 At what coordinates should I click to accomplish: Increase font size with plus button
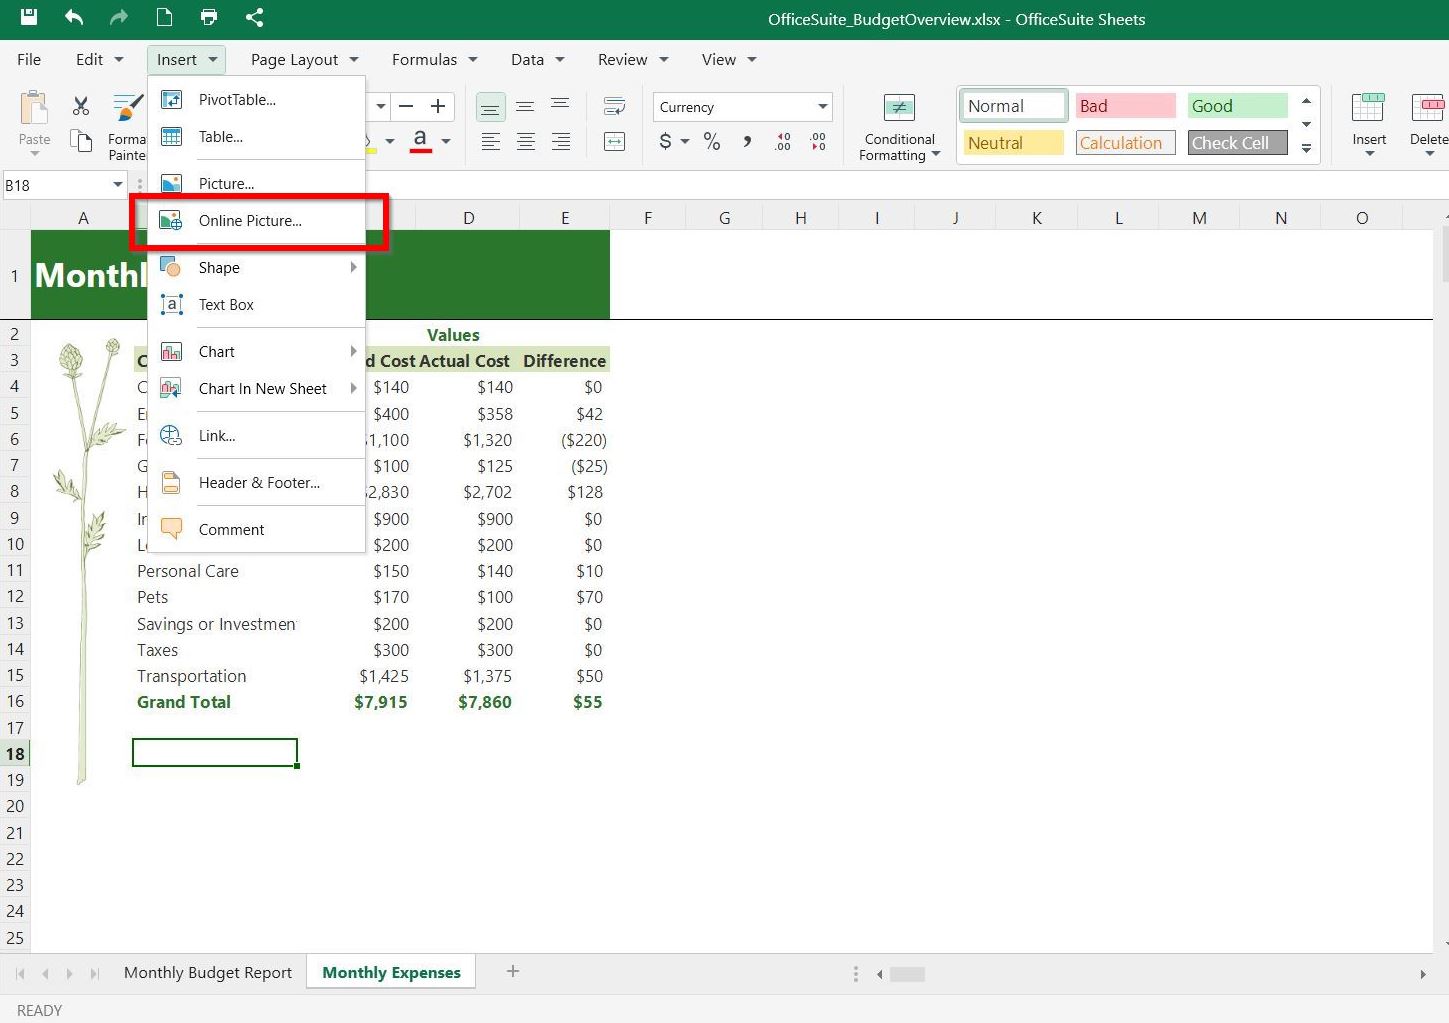tap(438, 106)
